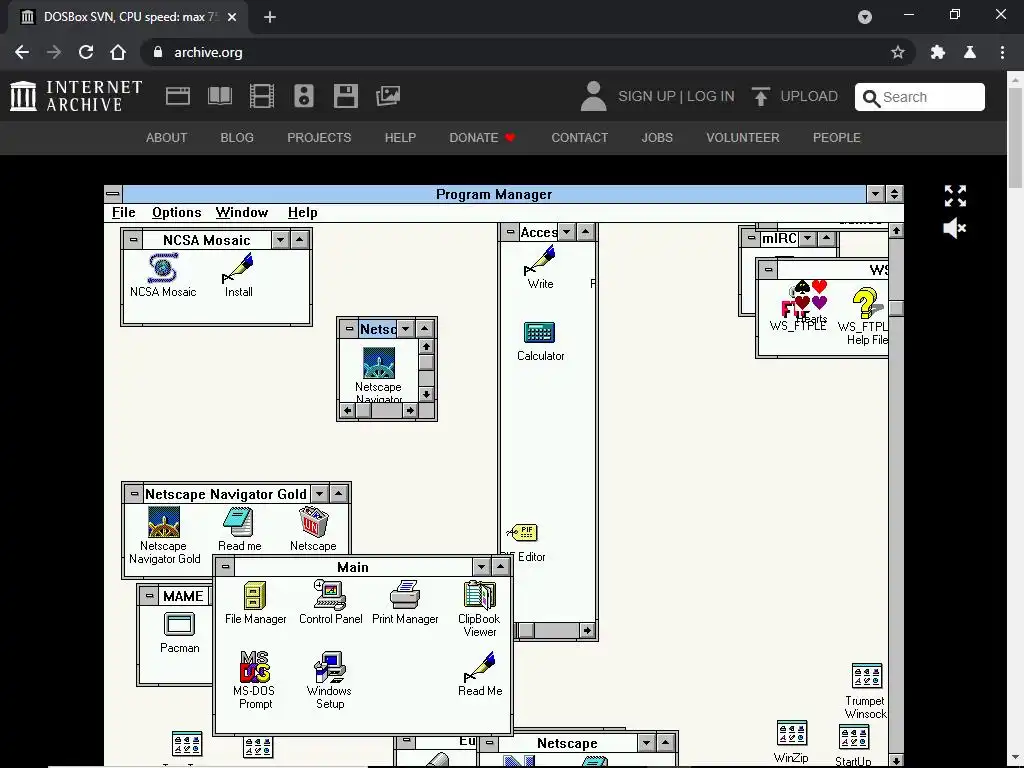Open the mIRC window control-menu box
Screen dimensions: 1024x768
point(751,238)
